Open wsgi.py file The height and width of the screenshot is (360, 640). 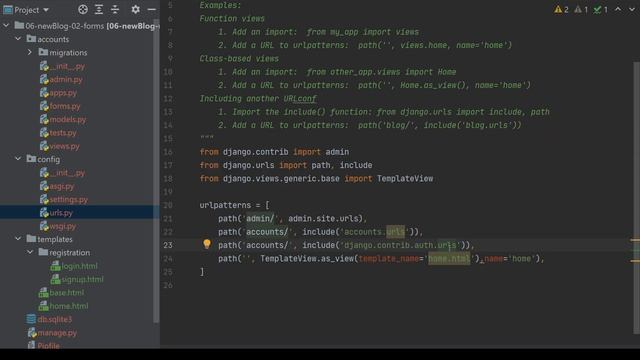click(62, 226)
